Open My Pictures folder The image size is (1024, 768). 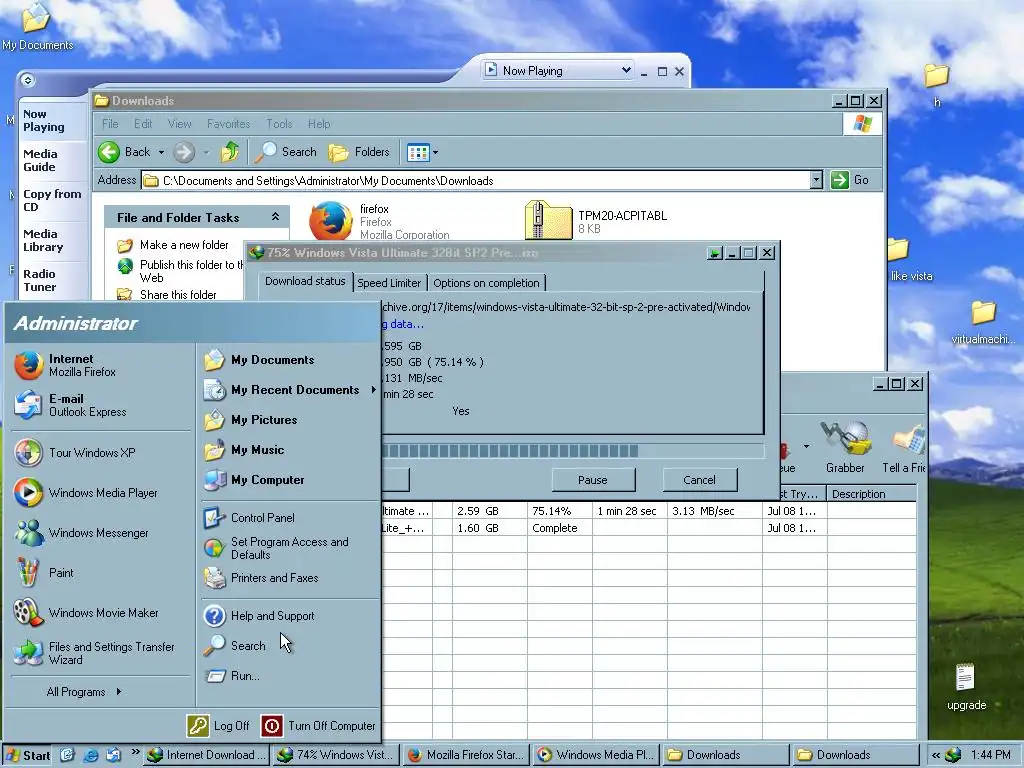tap(250, 420)
